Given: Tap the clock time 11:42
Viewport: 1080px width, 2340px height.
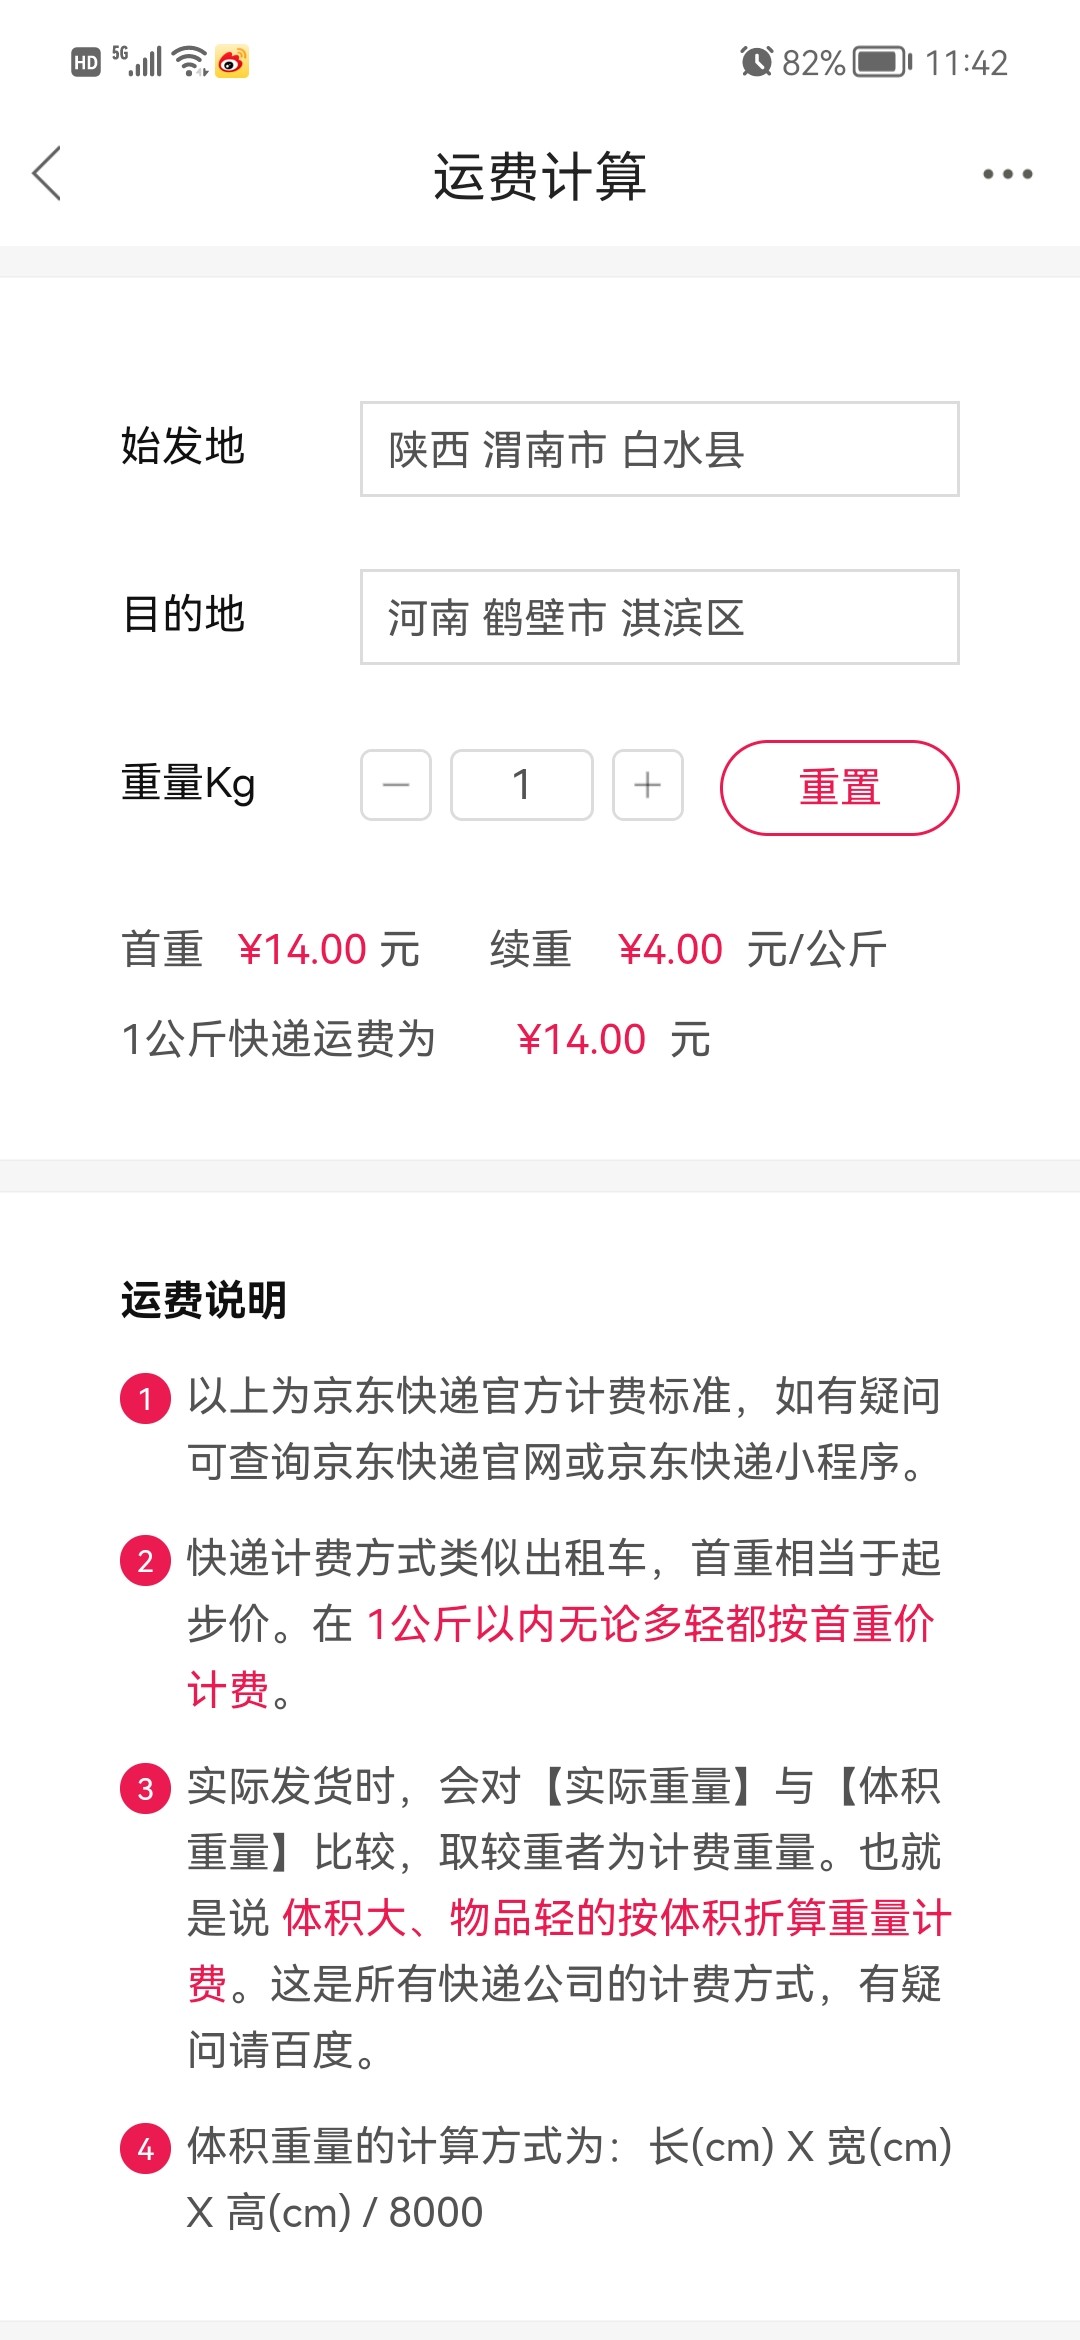Looking at the screenshot, I should click(966, 63).
